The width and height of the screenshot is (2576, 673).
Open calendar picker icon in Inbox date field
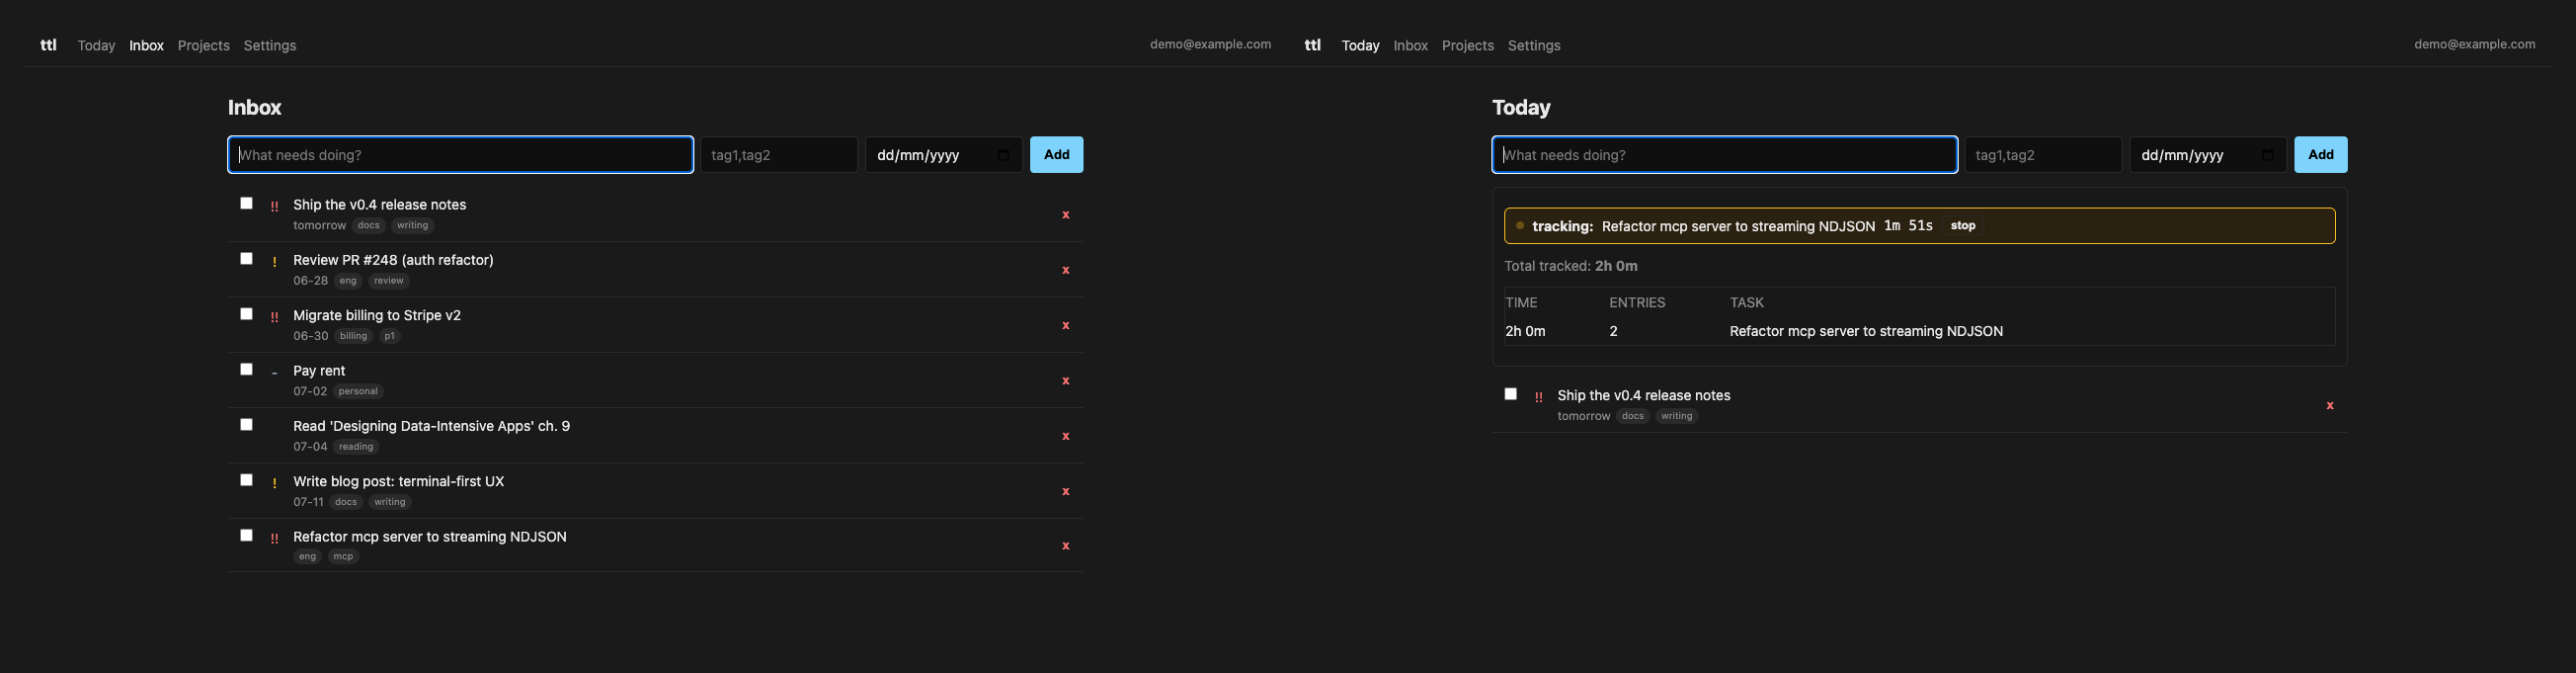click(x=1003, y=155)
